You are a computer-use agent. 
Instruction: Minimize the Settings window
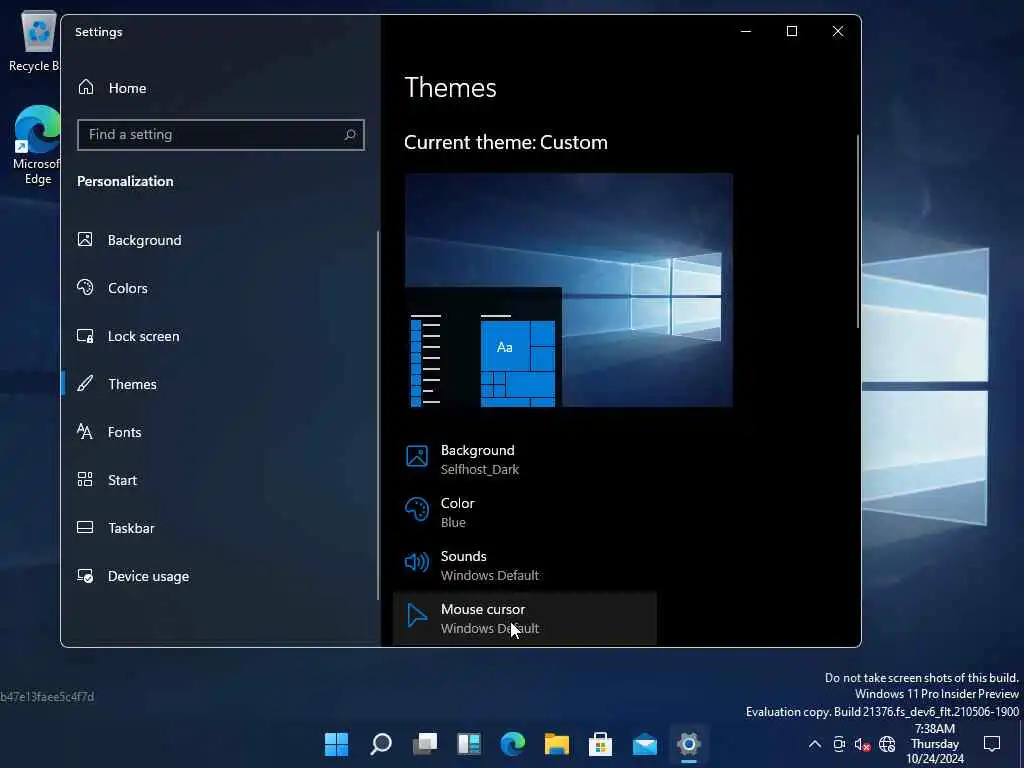click(746, 31)
